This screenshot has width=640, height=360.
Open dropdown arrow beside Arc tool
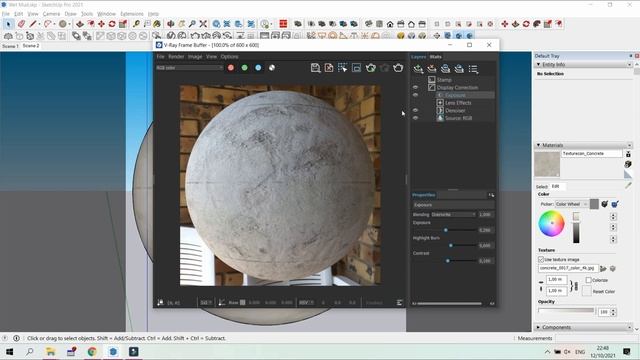[x=54, y=24]
